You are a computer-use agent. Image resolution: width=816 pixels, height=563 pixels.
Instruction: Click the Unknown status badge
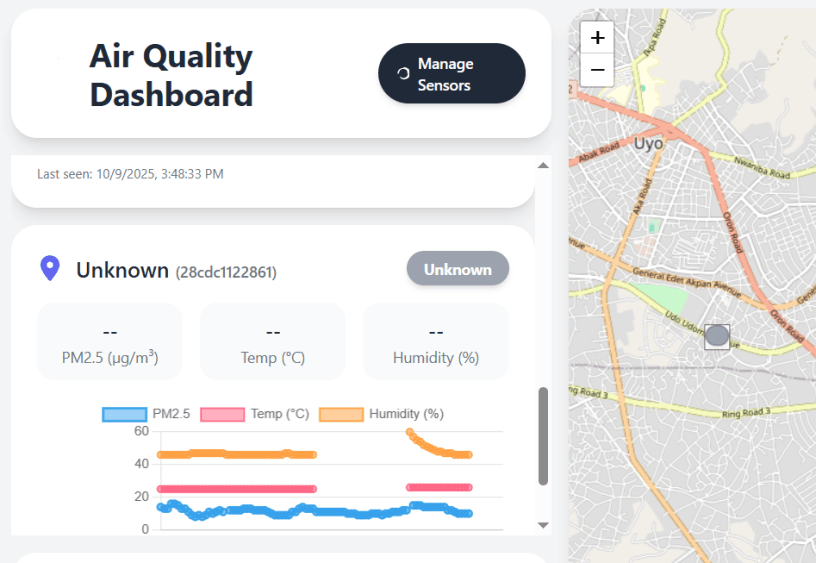pyautogui.click(x=457, y=269)
